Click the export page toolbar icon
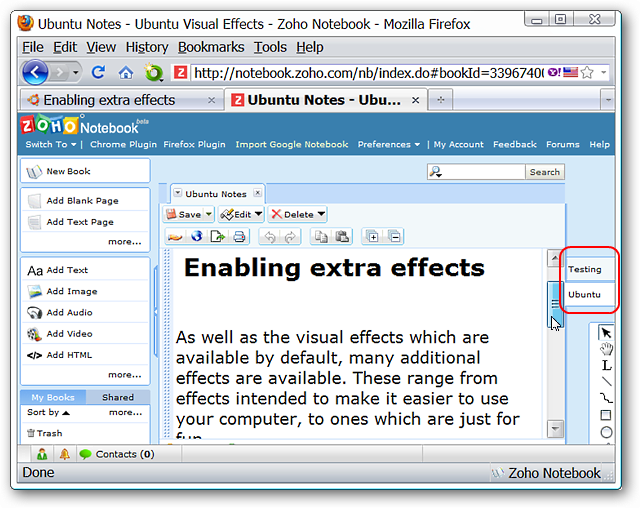Viewport: 640px width, 508px height. [x=218, y=237]
